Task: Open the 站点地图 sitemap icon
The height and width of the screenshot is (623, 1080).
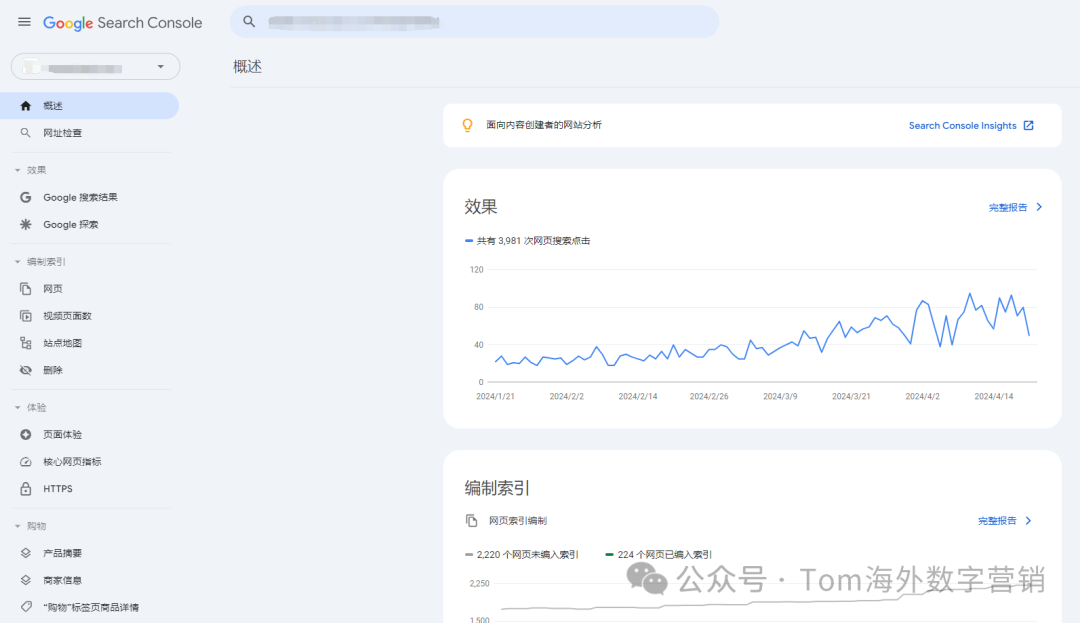Action: (26, 343)
